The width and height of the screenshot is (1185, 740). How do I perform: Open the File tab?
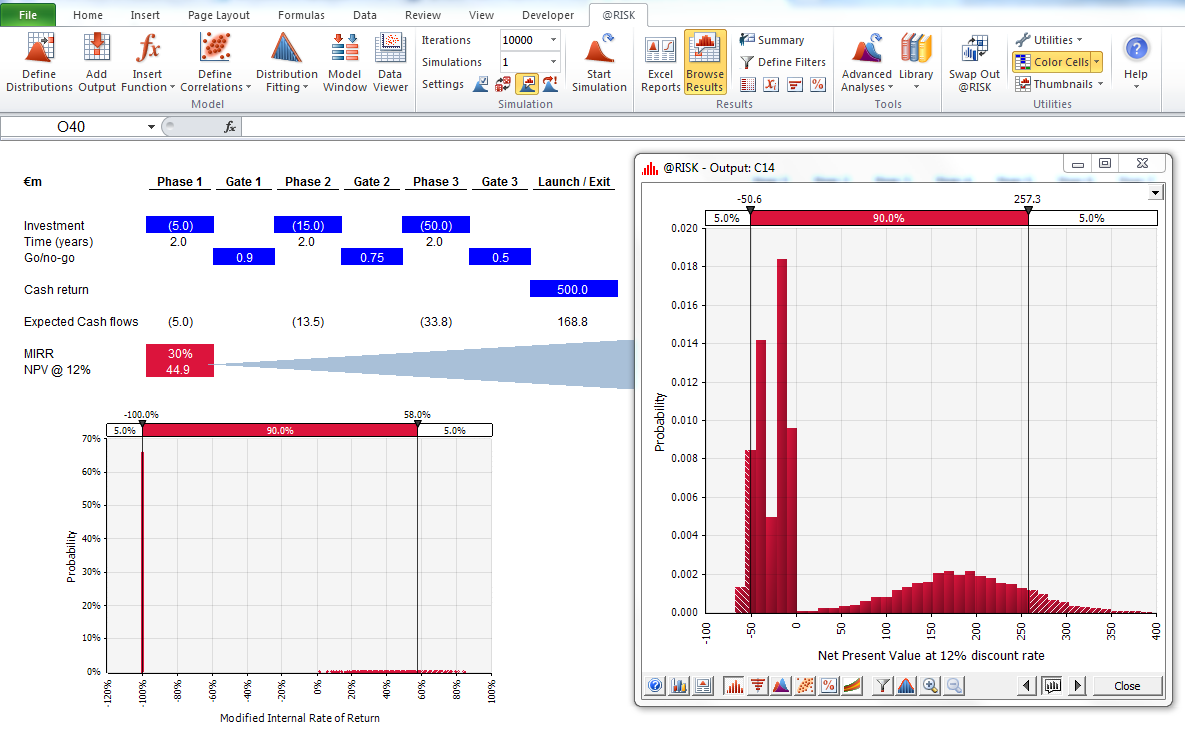[x=28, y=15]
